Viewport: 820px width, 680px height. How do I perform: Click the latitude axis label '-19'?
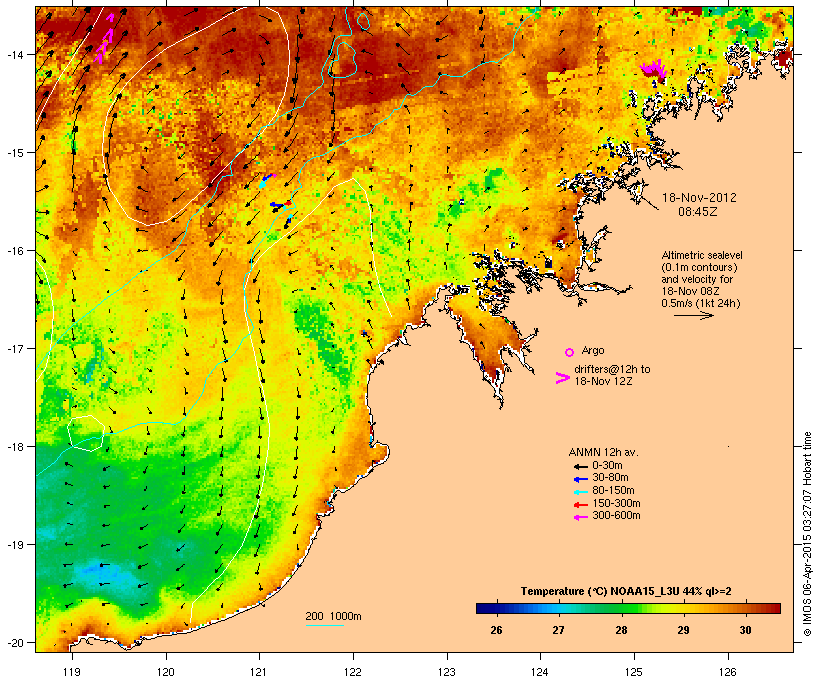[14, 545]
